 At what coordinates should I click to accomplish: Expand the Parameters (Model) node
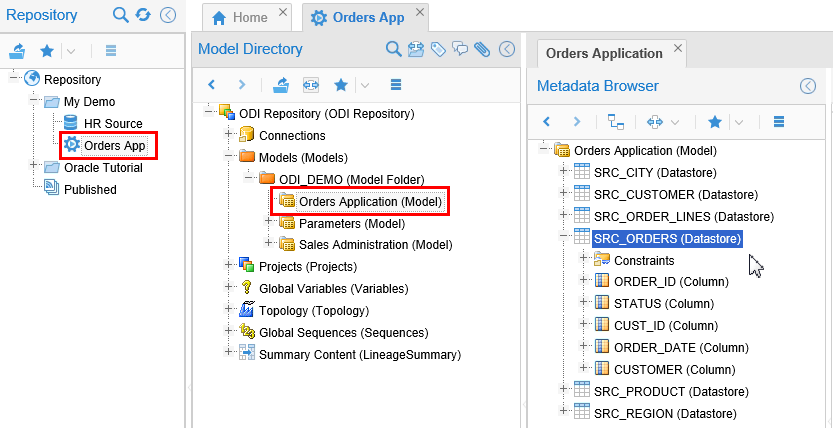(x=269, y=222)
